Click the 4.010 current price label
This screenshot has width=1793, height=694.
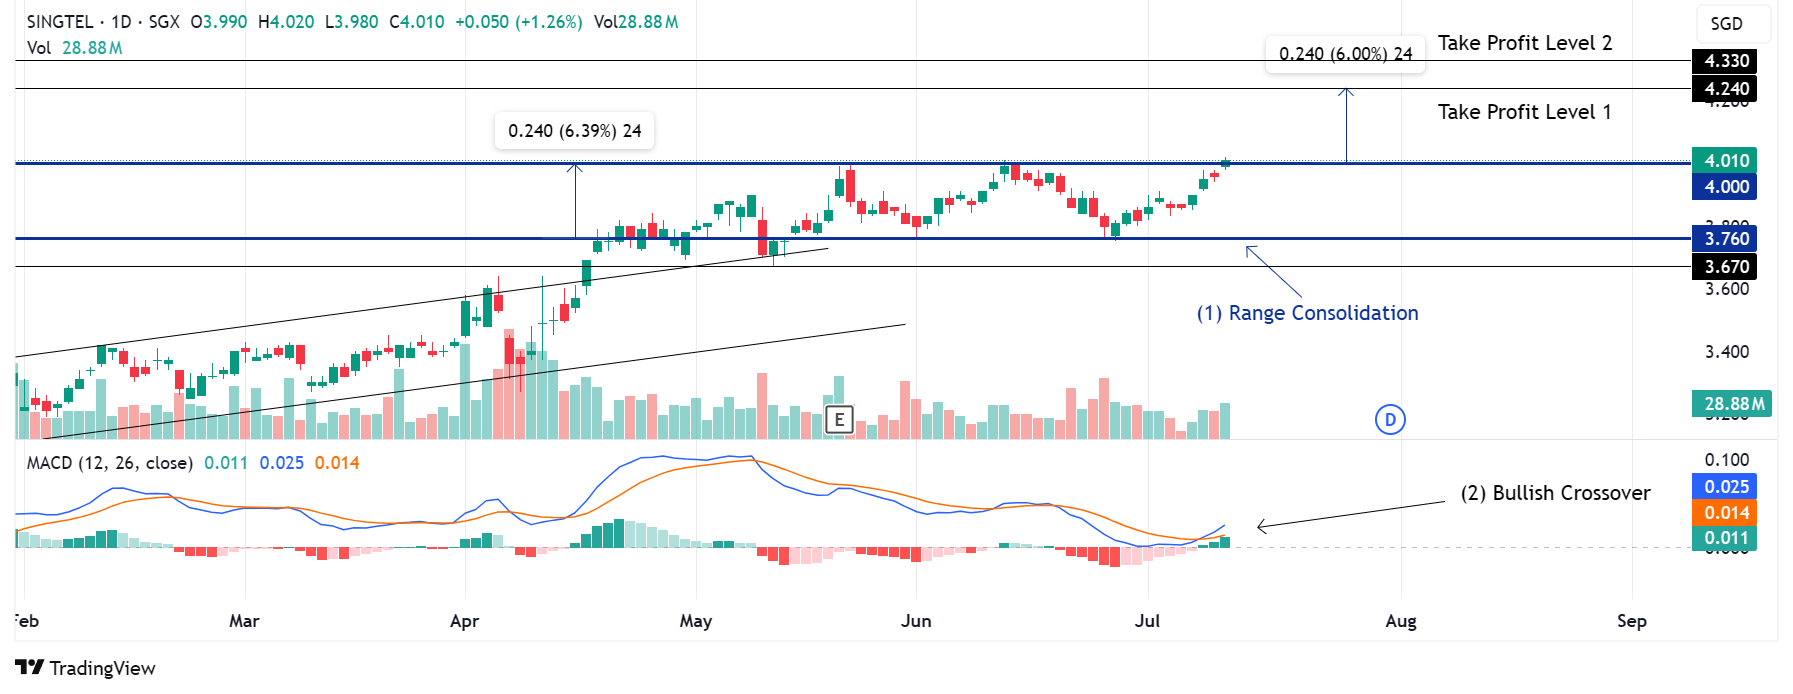1724,161
